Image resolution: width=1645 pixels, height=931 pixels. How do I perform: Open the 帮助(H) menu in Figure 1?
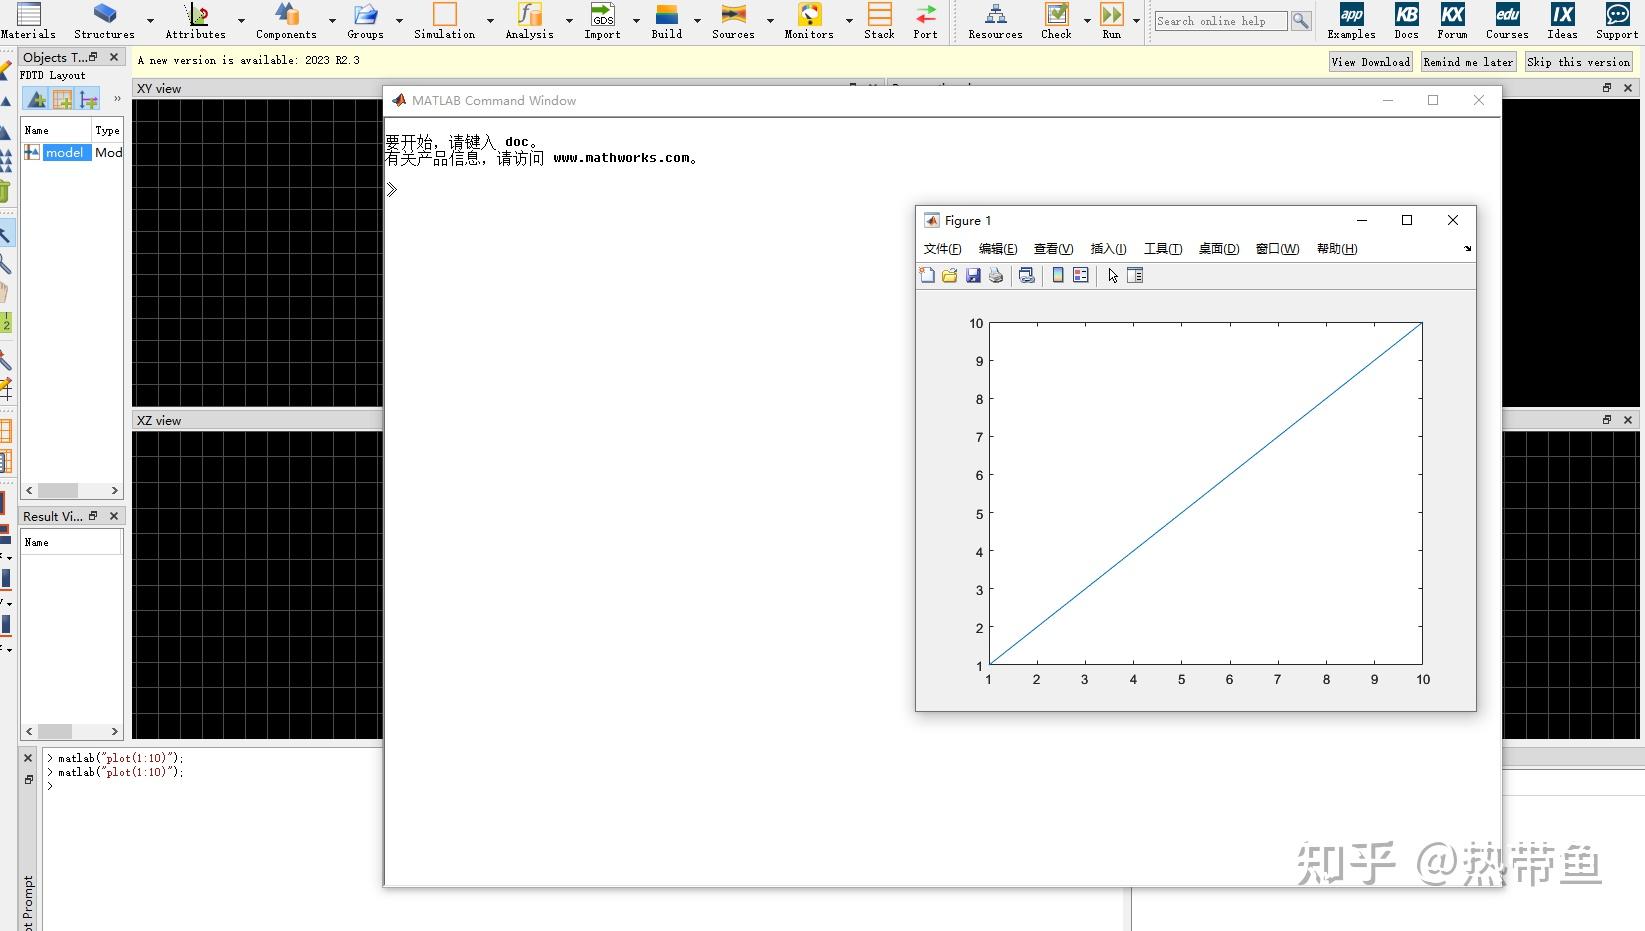click(1336, 249)
